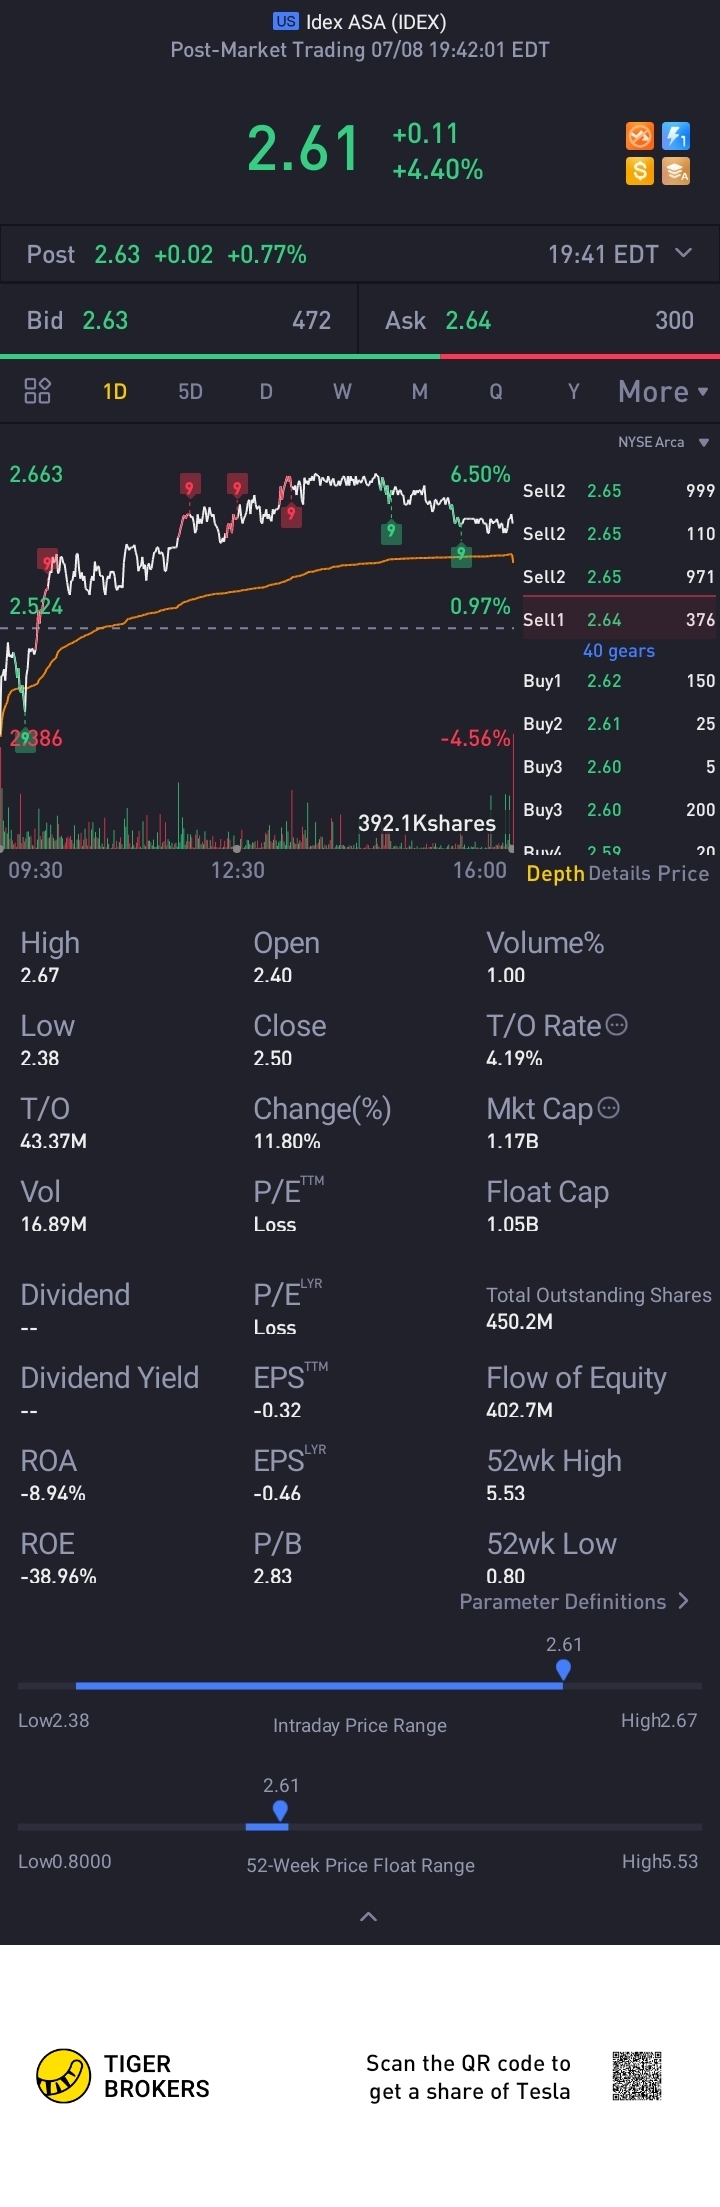Tap the Tiger Brokers logo
The height and width of the screenshot is (2207, 720).
click(x=123, y=2077)
